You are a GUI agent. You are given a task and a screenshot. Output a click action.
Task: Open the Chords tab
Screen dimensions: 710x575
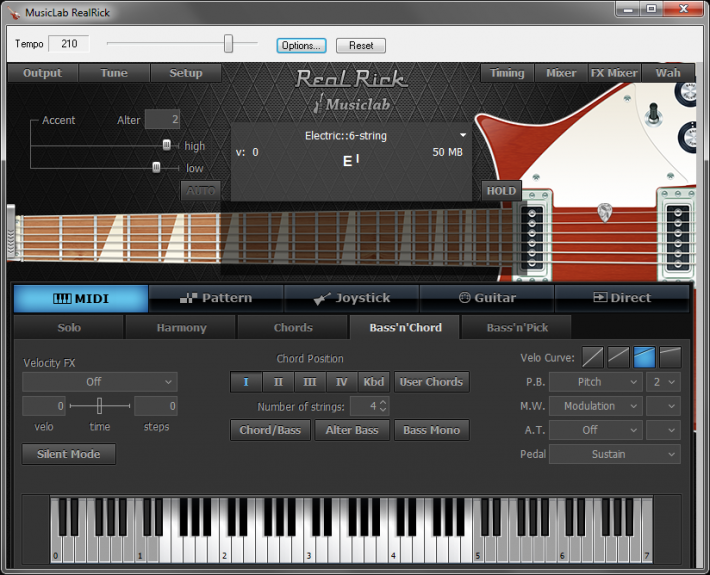click(293, 327)
